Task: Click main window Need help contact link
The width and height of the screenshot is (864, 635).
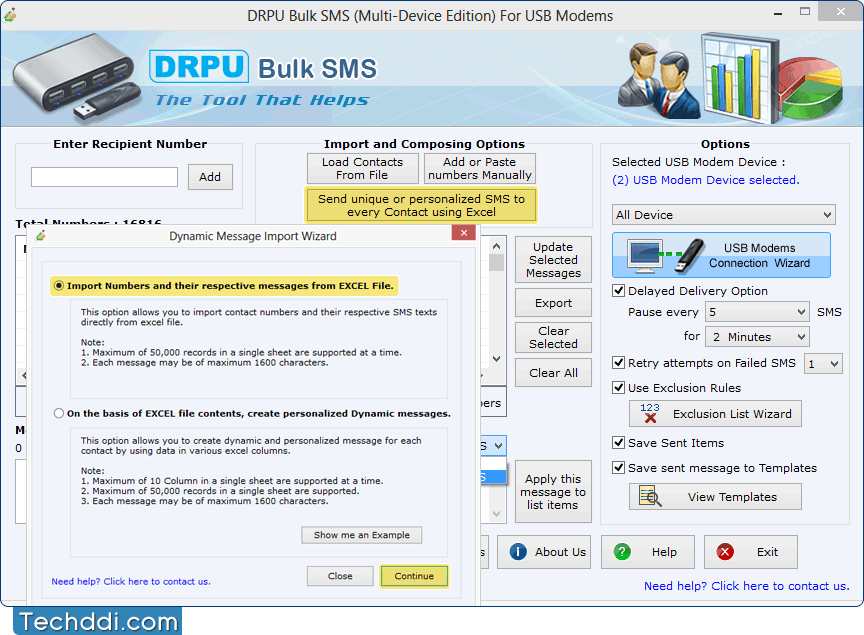Action: tap(747, 586)
